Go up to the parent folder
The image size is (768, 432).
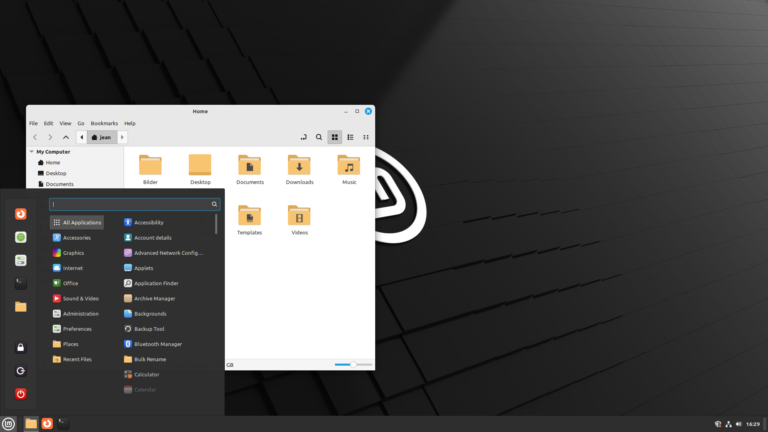pos(66,137)
